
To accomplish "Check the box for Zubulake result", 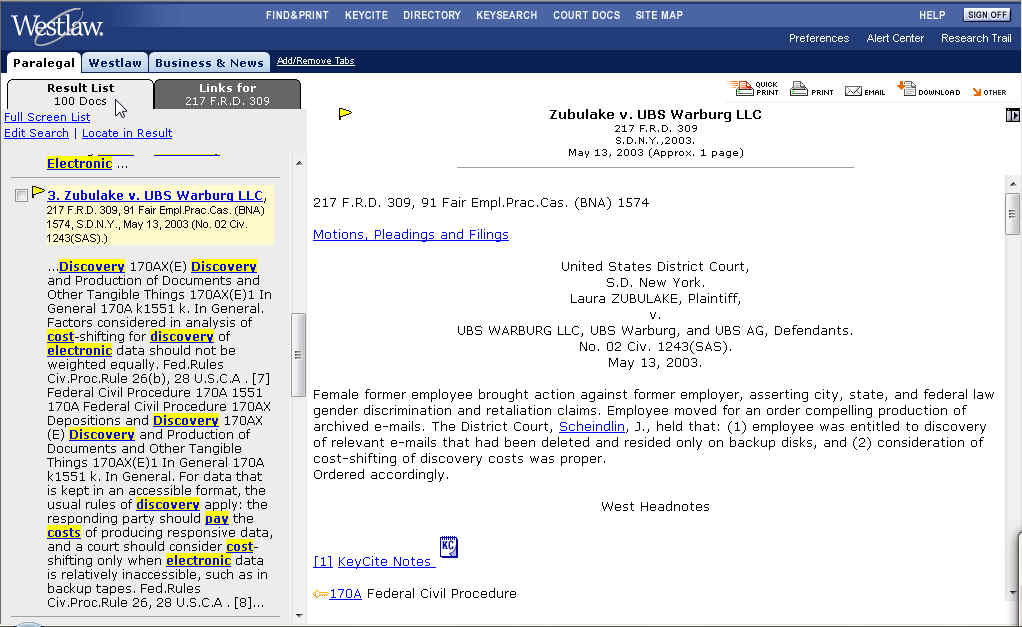I will point(21,196).
